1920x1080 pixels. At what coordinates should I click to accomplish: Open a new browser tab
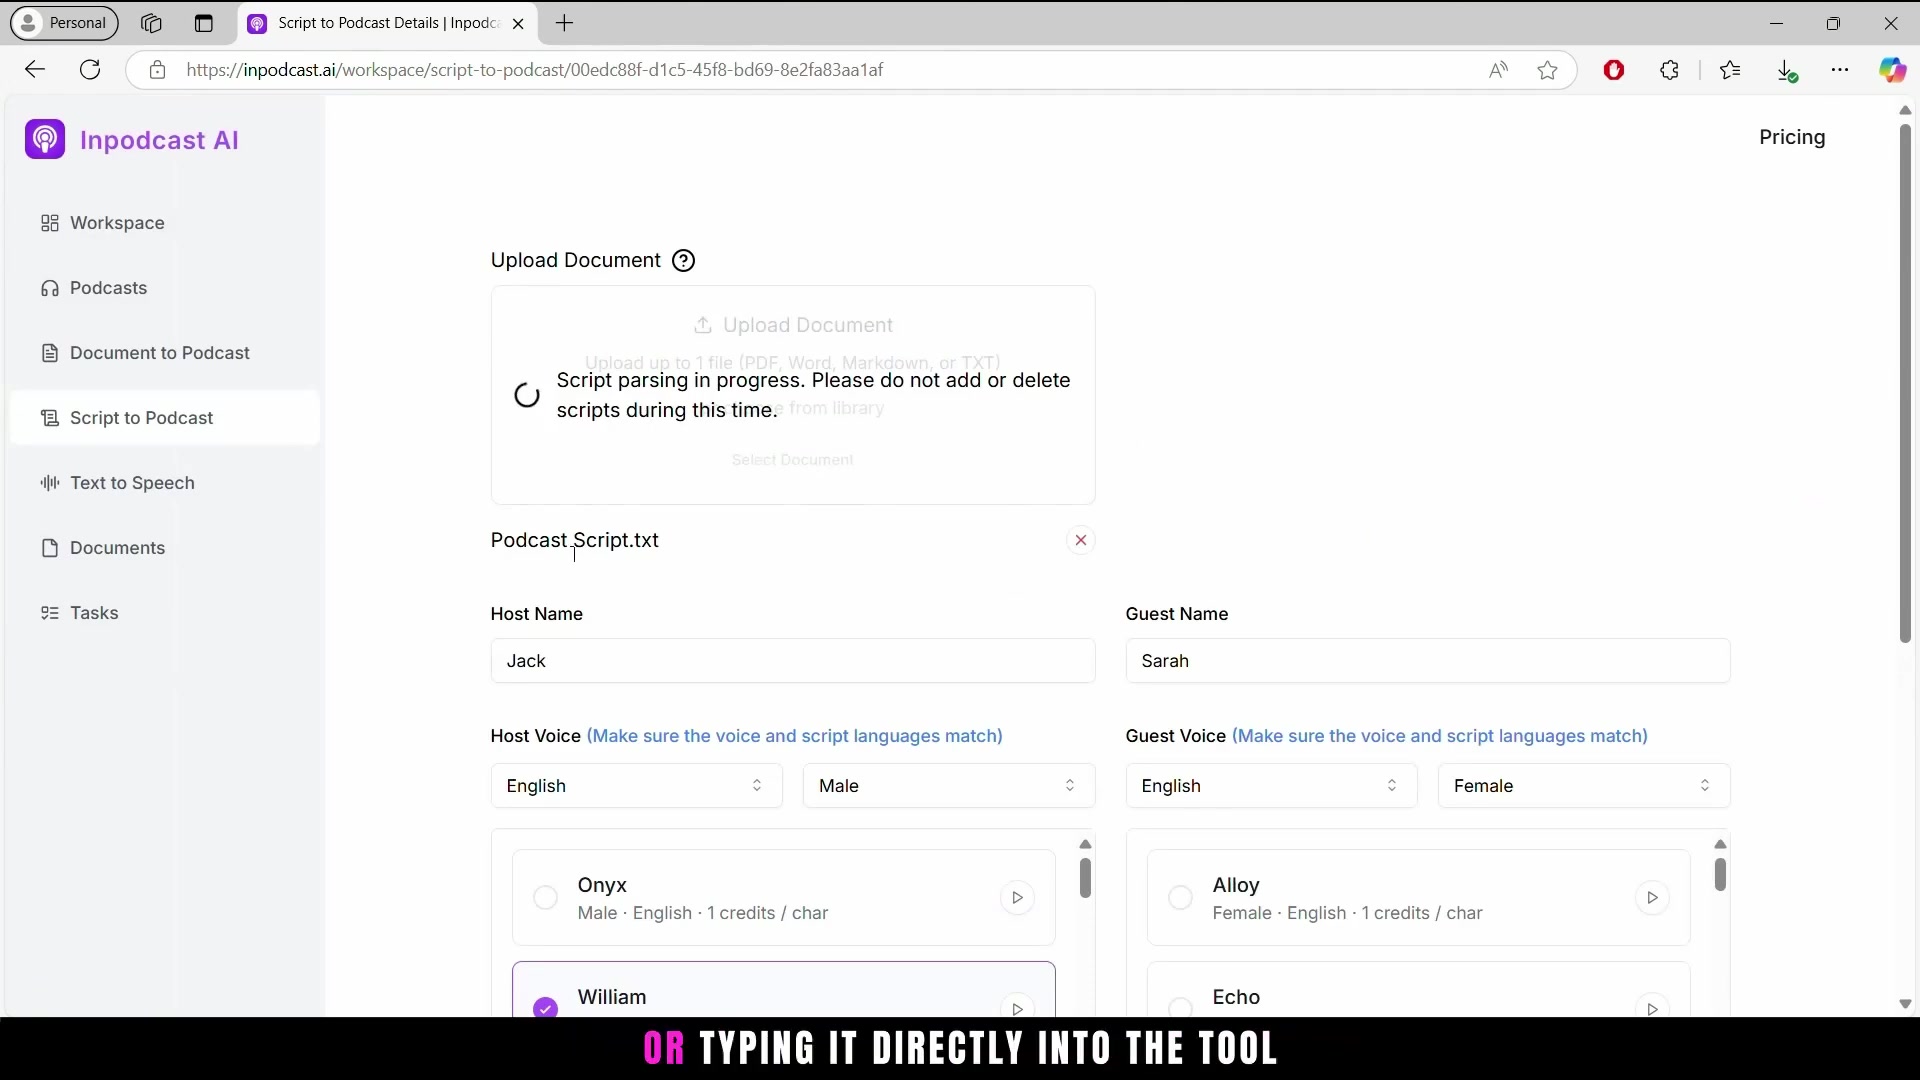(565, 23)
